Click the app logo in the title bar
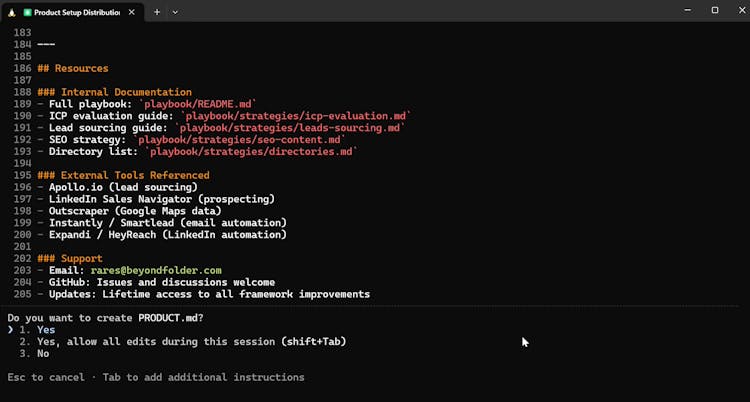The height and width of the screenshot is (402, 750). pos(12,11)
